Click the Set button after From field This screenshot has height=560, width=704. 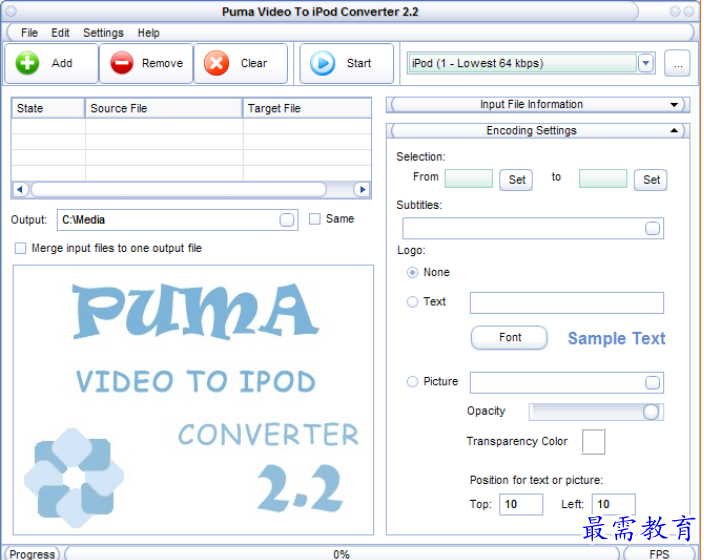[516, 180]
